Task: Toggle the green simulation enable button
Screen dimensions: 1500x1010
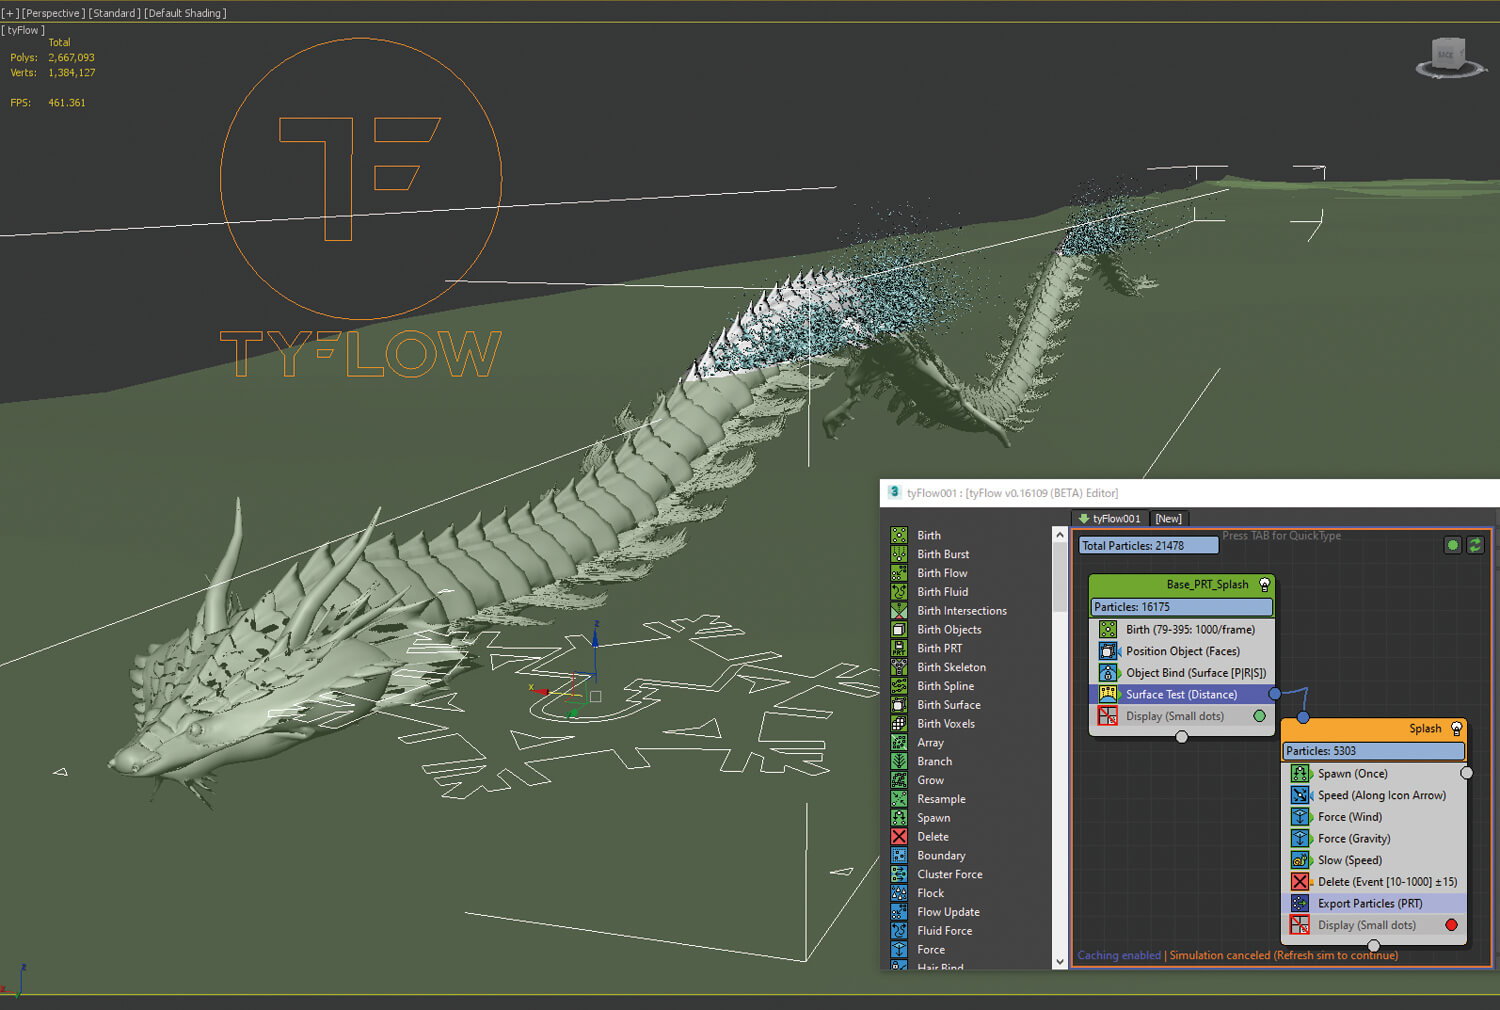Action: (x=1453, y=545)
